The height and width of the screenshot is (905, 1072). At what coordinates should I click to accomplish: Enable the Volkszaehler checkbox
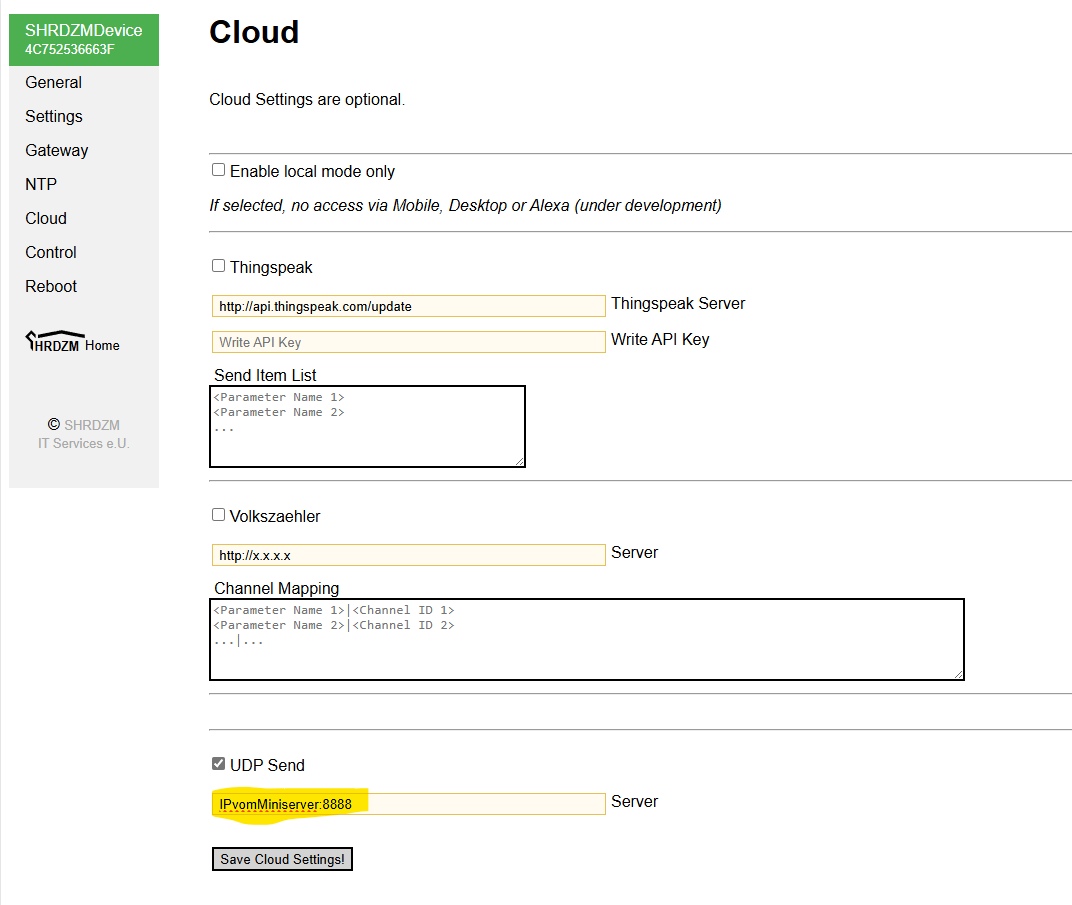(218, 515)
